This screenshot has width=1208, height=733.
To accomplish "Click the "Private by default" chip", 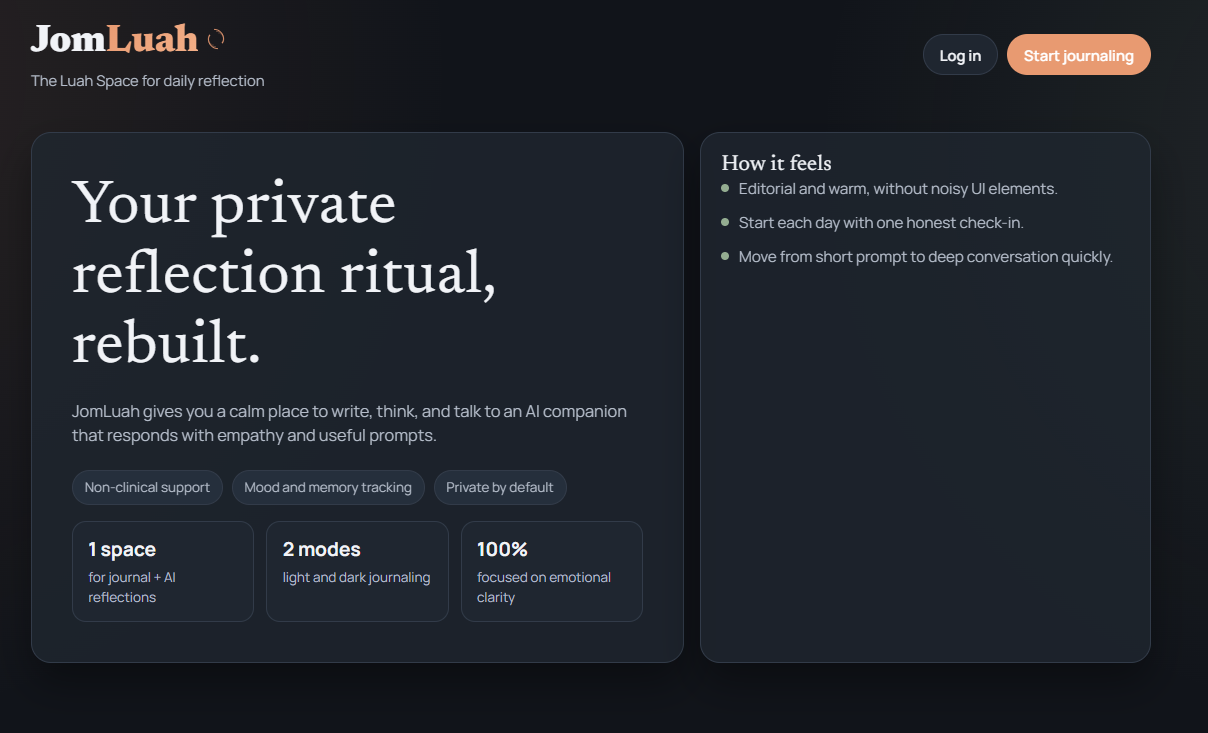I will coord(500,488).
